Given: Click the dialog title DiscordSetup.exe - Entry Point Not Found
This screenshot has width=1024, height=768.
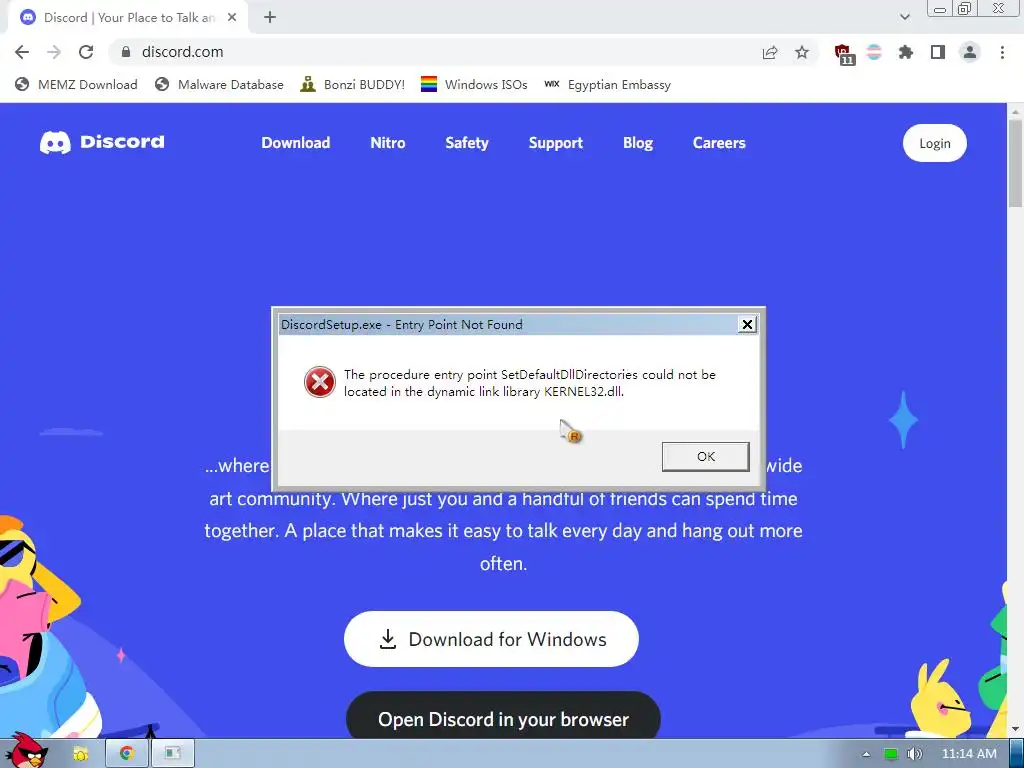Looking at the screenshot, I should tap(402, 325).
